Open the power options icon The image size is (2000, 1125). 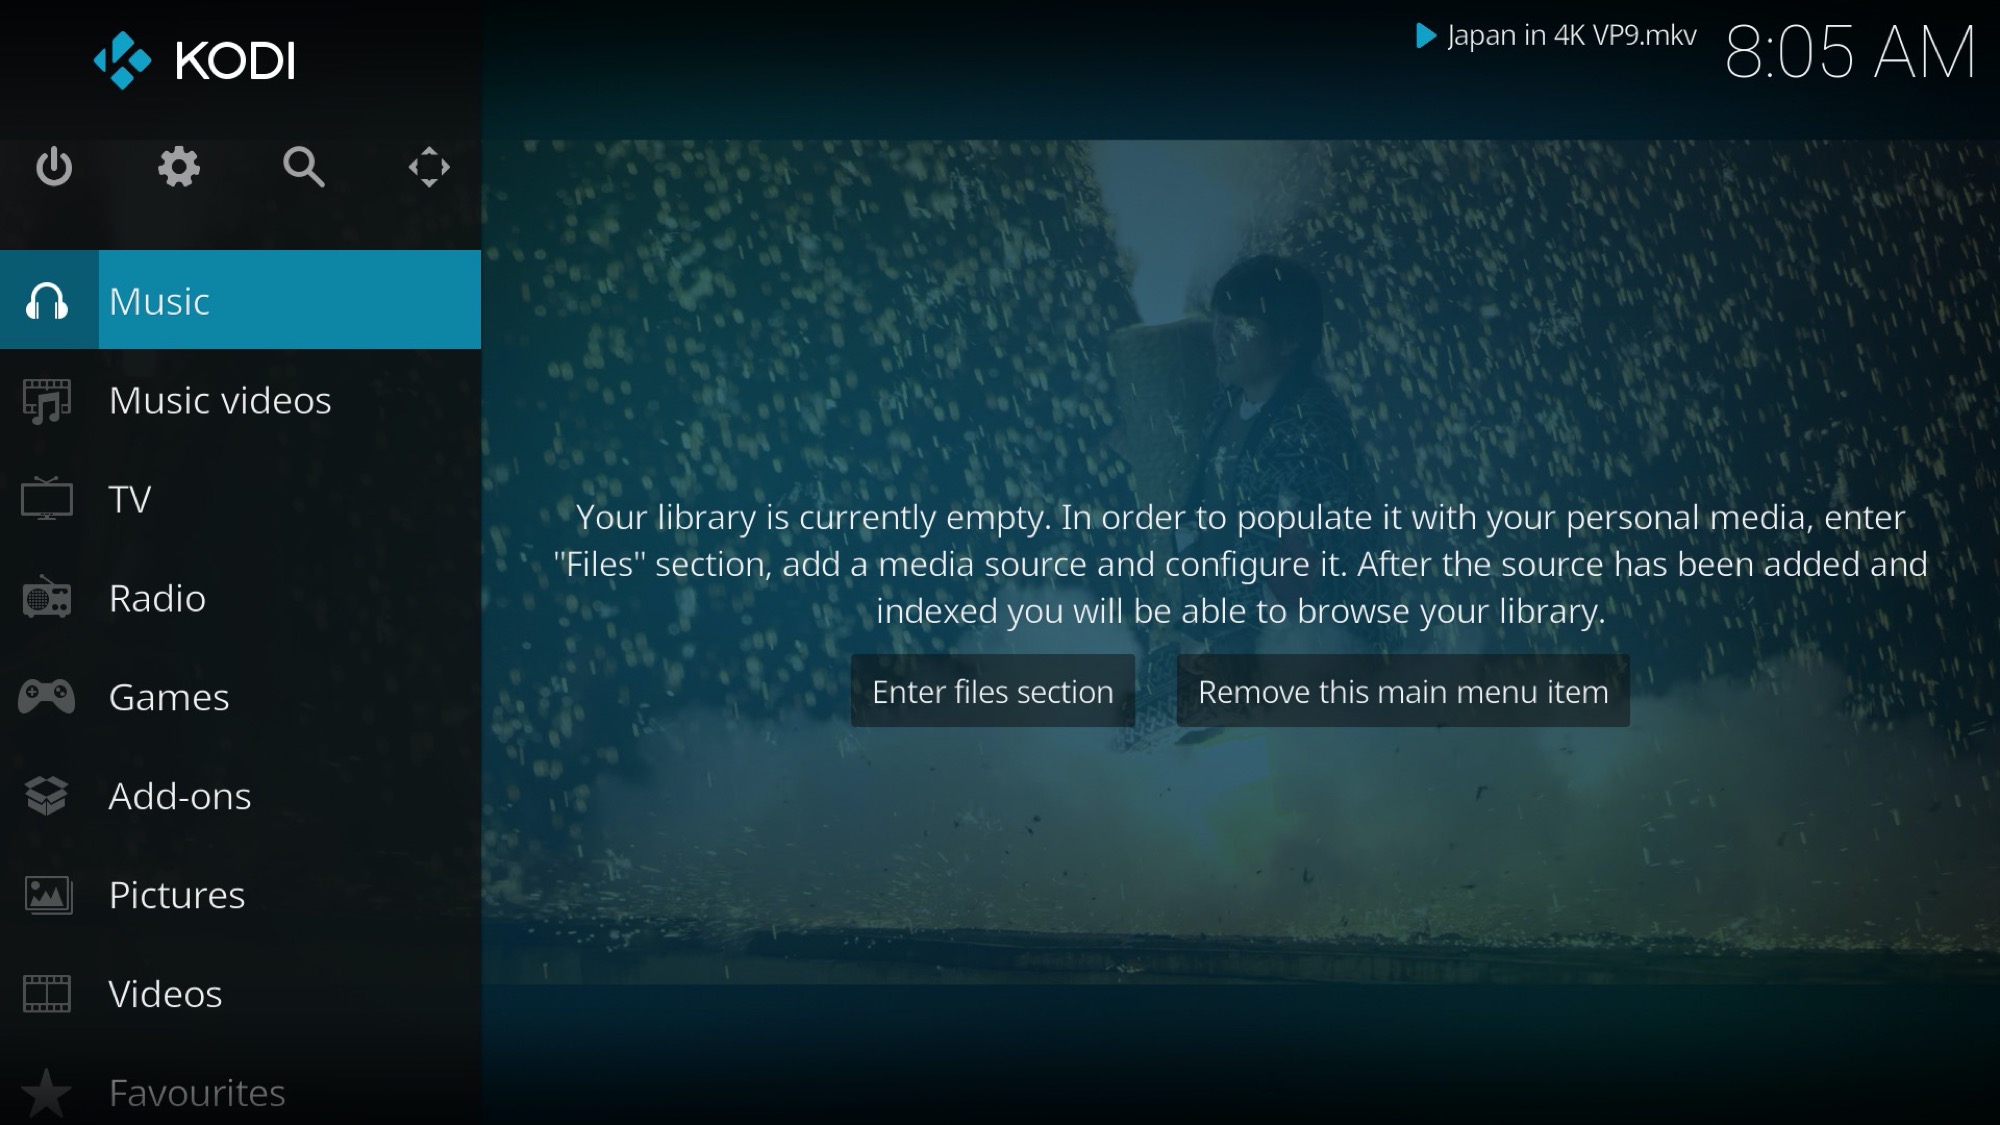(x=54, y=167)
